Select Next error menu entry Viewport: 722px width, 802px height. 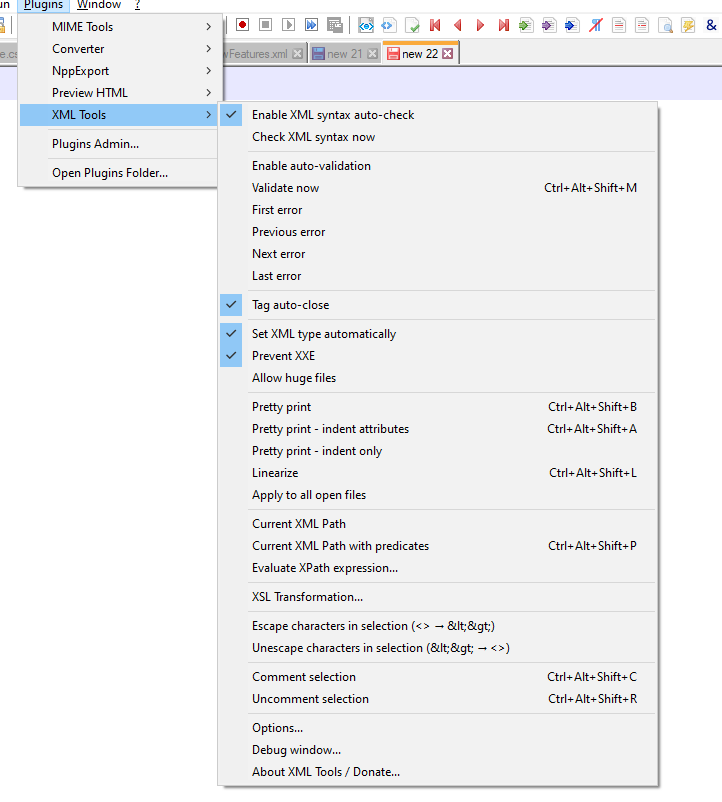437,254
